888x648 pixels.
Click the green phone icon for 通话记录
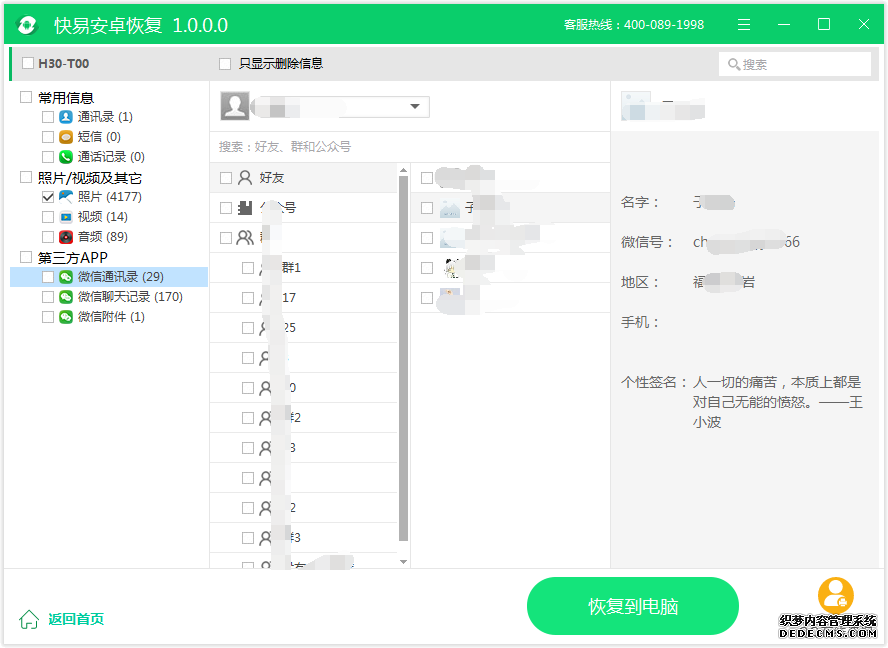tap(66, 157)
